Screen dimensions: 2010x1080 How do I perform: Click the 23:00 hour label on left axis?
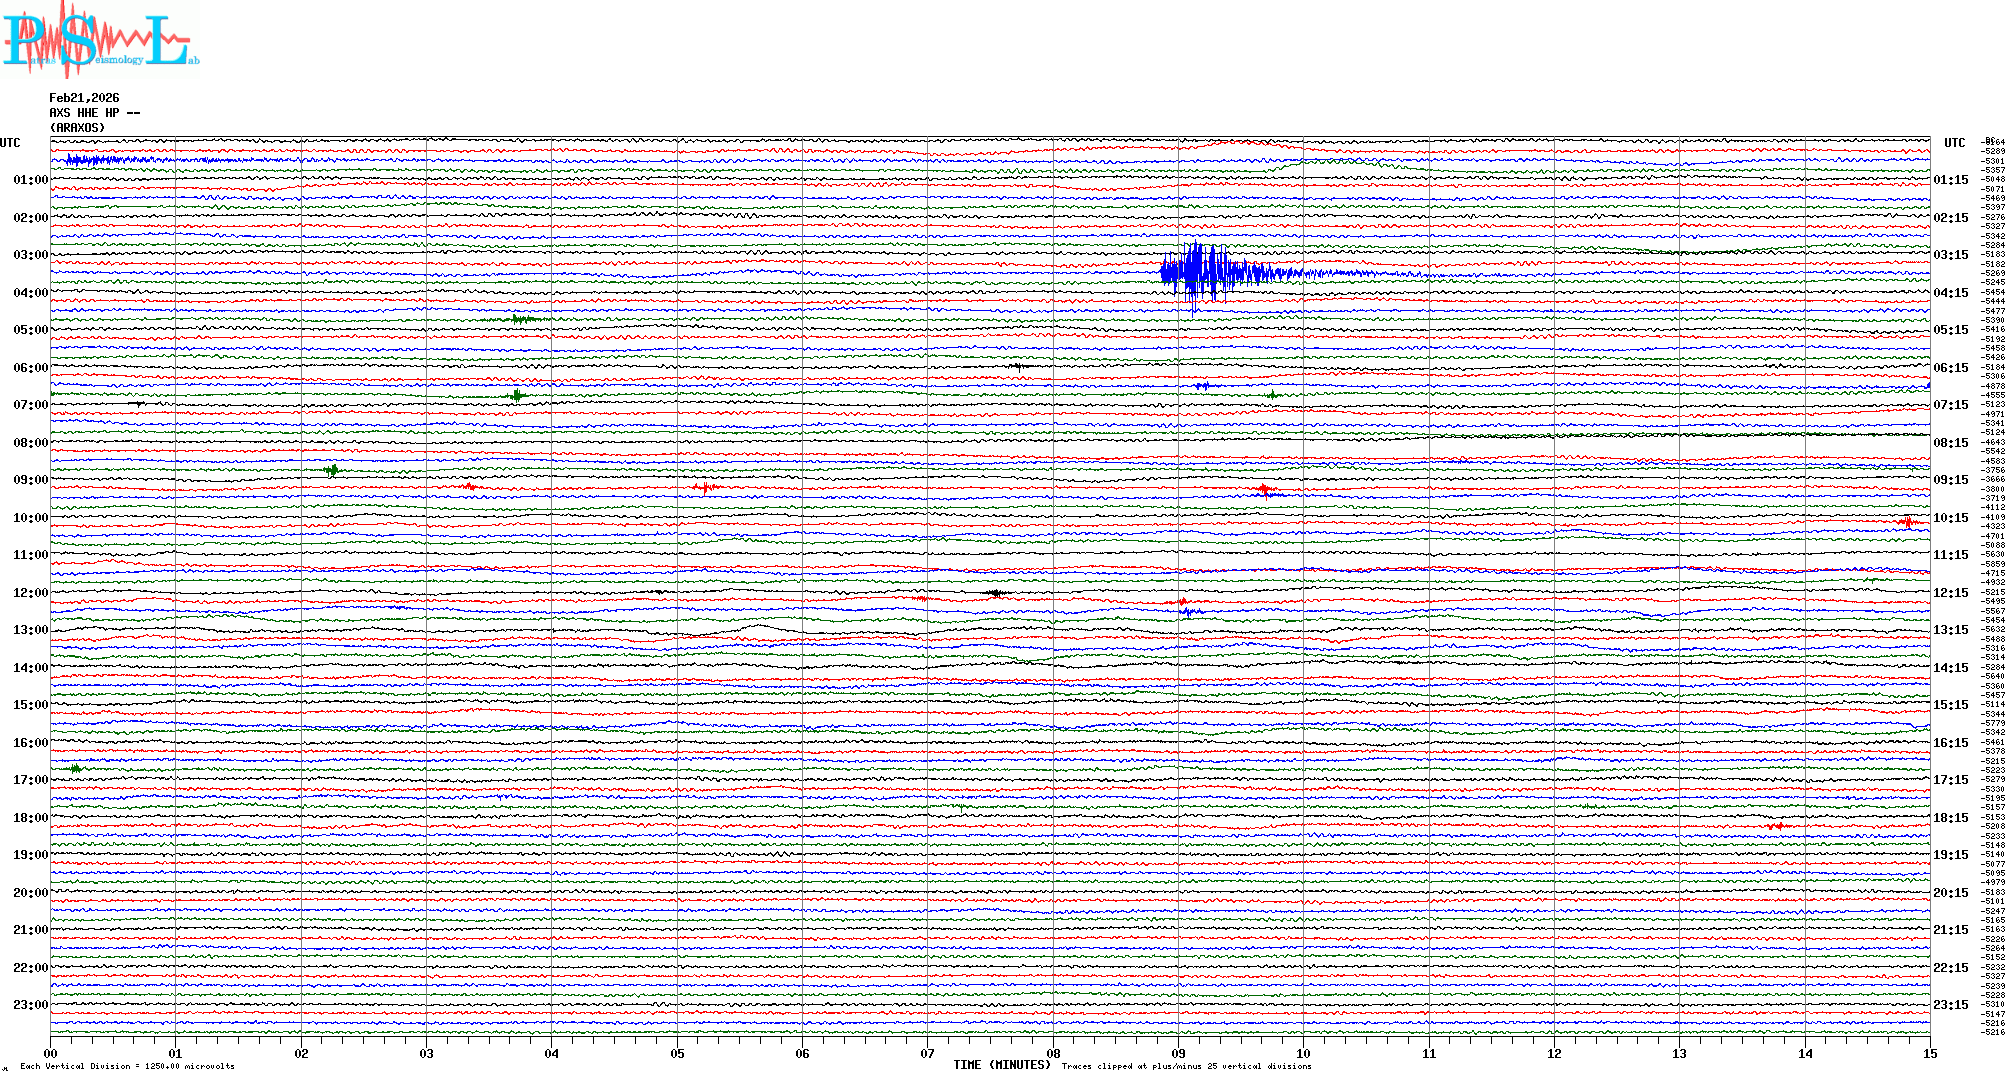point(30,1005)
